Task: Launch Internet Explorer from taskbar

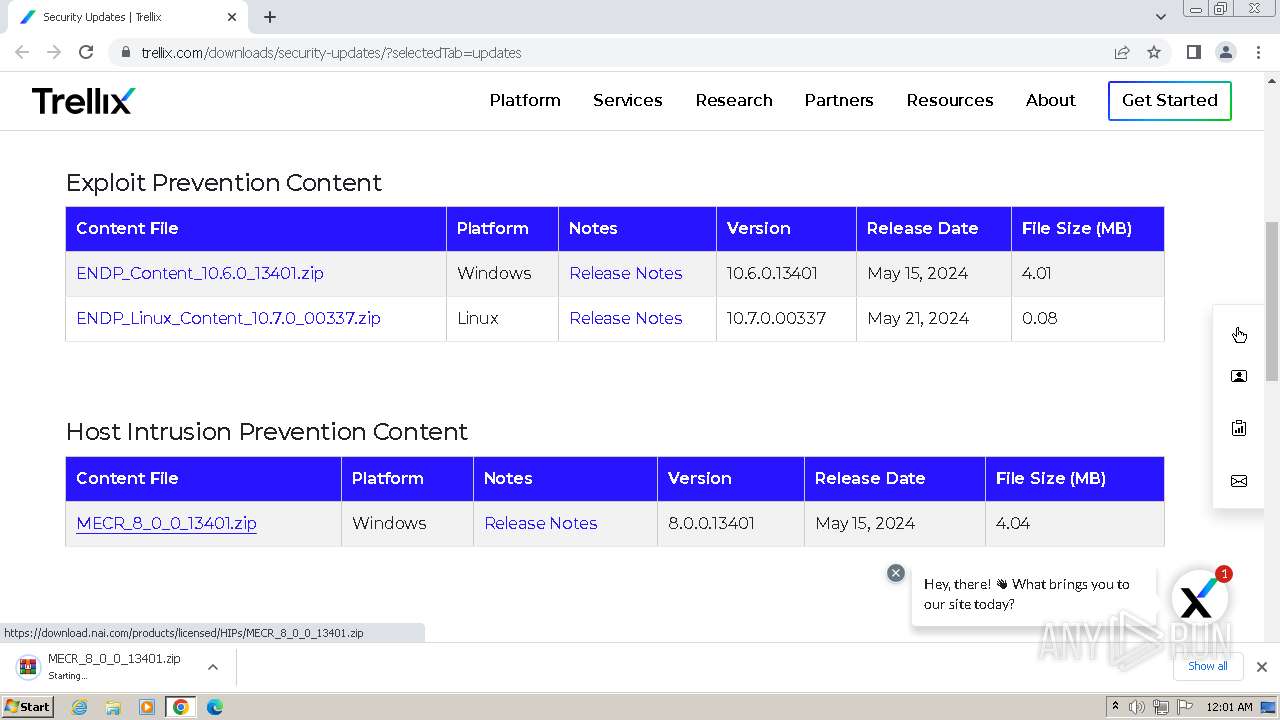Action: pos(79,707)
